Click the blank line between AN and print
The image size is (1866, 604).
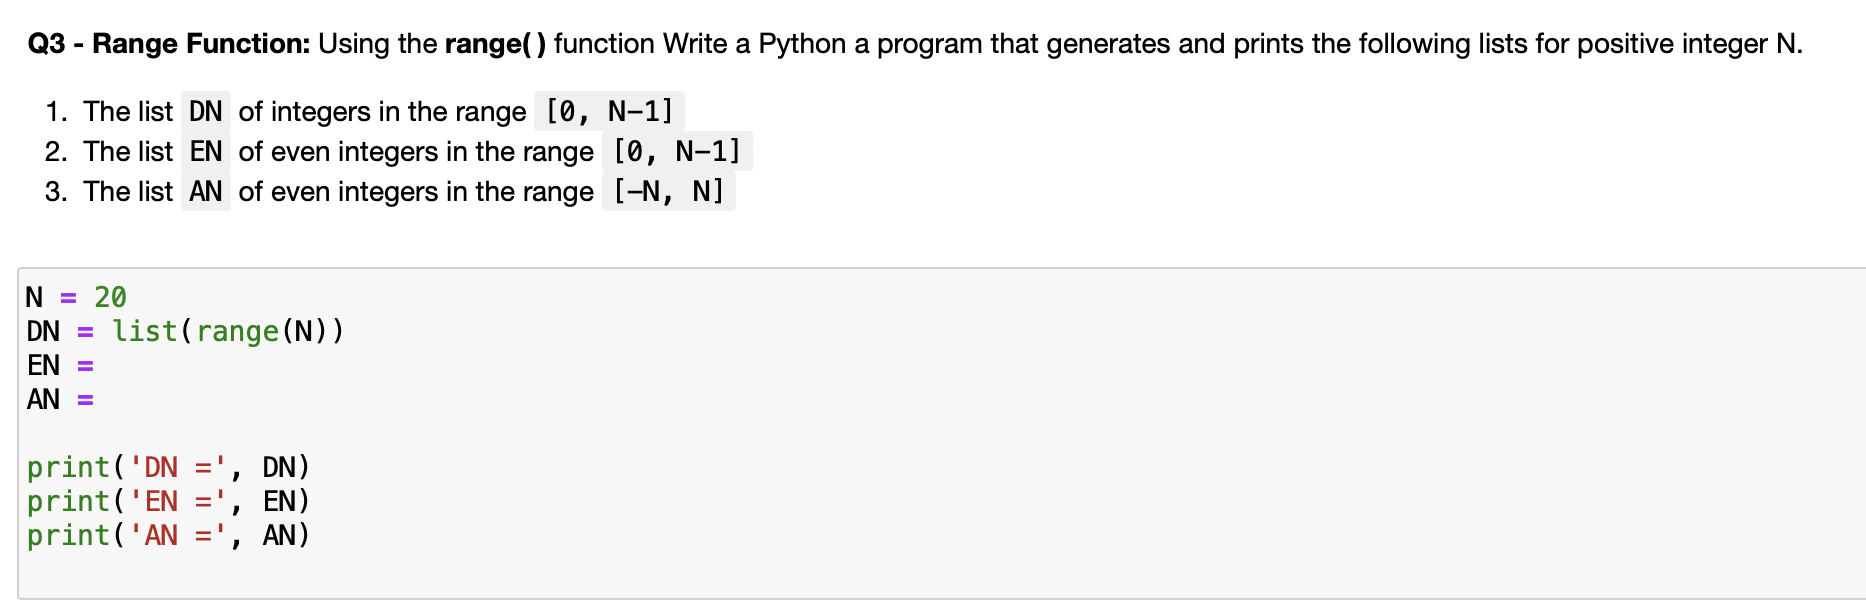click(940, 433)
